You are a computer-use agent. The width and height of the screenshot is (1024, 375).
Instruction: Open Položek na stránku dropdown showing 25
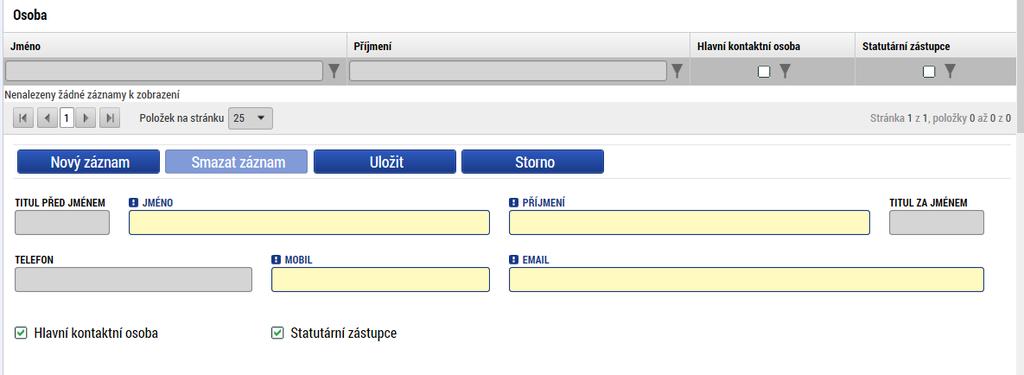coord(250,118)
